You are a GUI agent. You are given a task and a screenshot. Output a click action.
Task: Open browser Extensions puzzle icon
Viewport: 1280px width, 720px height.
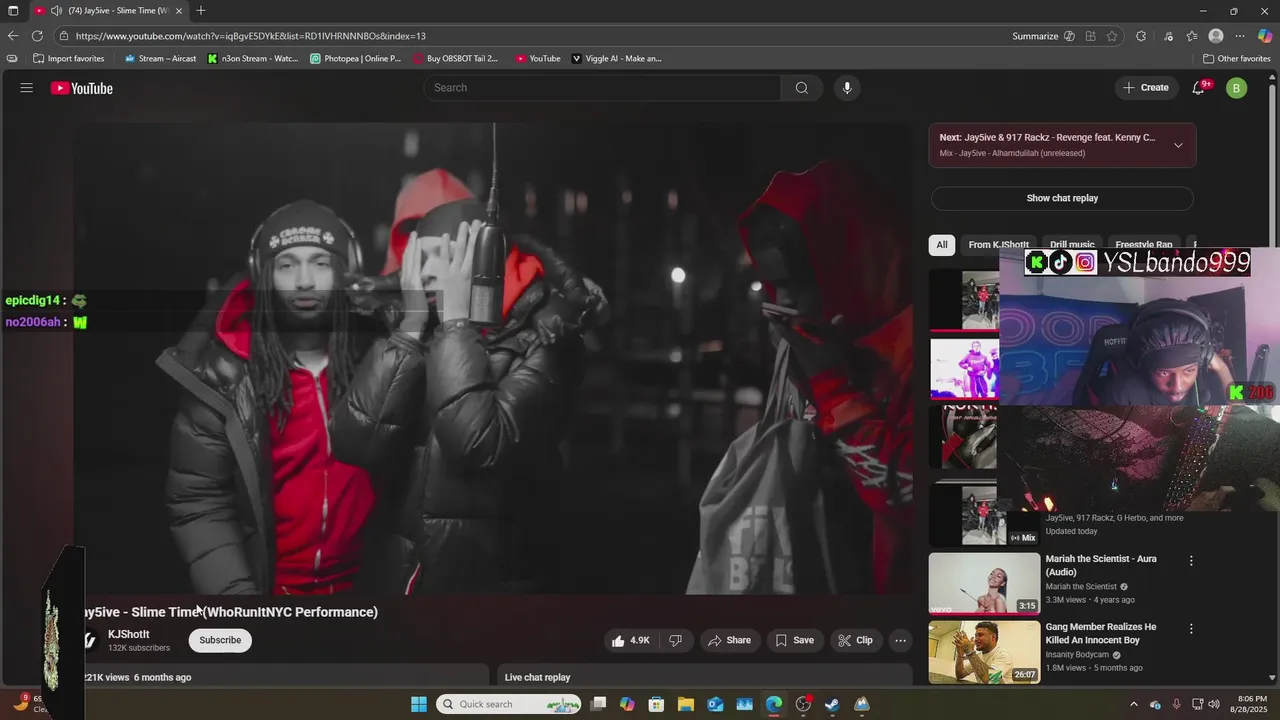click(1141, 36)
